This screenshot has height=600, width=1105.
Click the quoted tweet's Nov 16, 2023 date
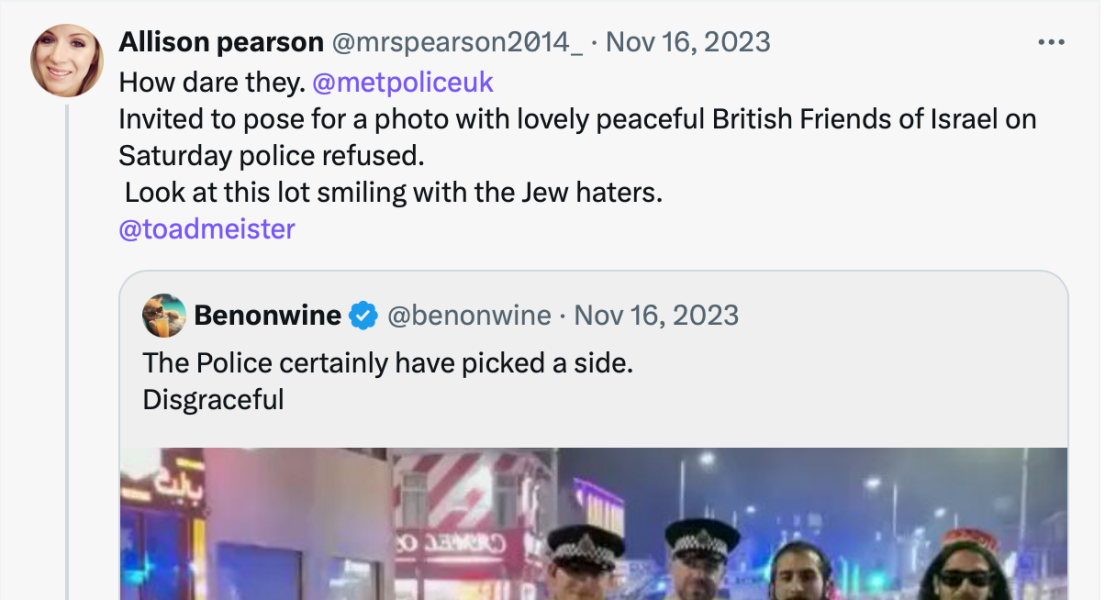[x=657, y=316]
